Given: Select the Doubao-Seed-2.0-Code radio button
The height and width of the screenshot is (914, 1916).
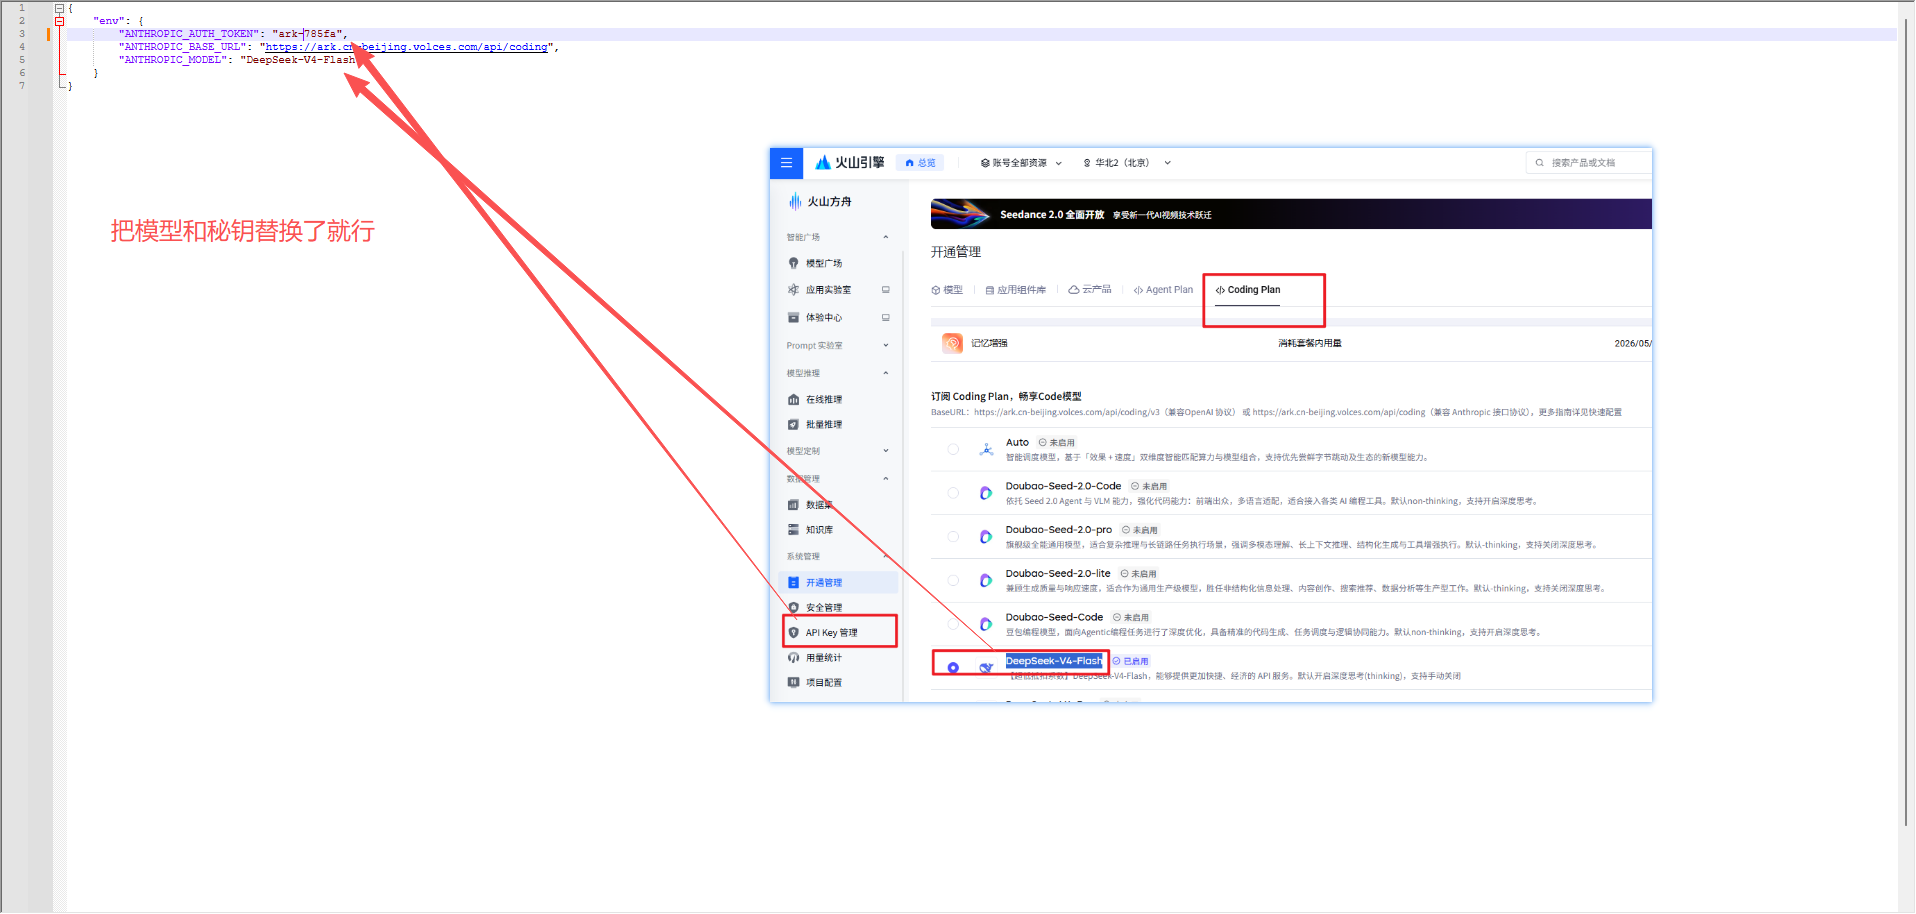Looking at the screenshot, I should click(x=953, y=493).
